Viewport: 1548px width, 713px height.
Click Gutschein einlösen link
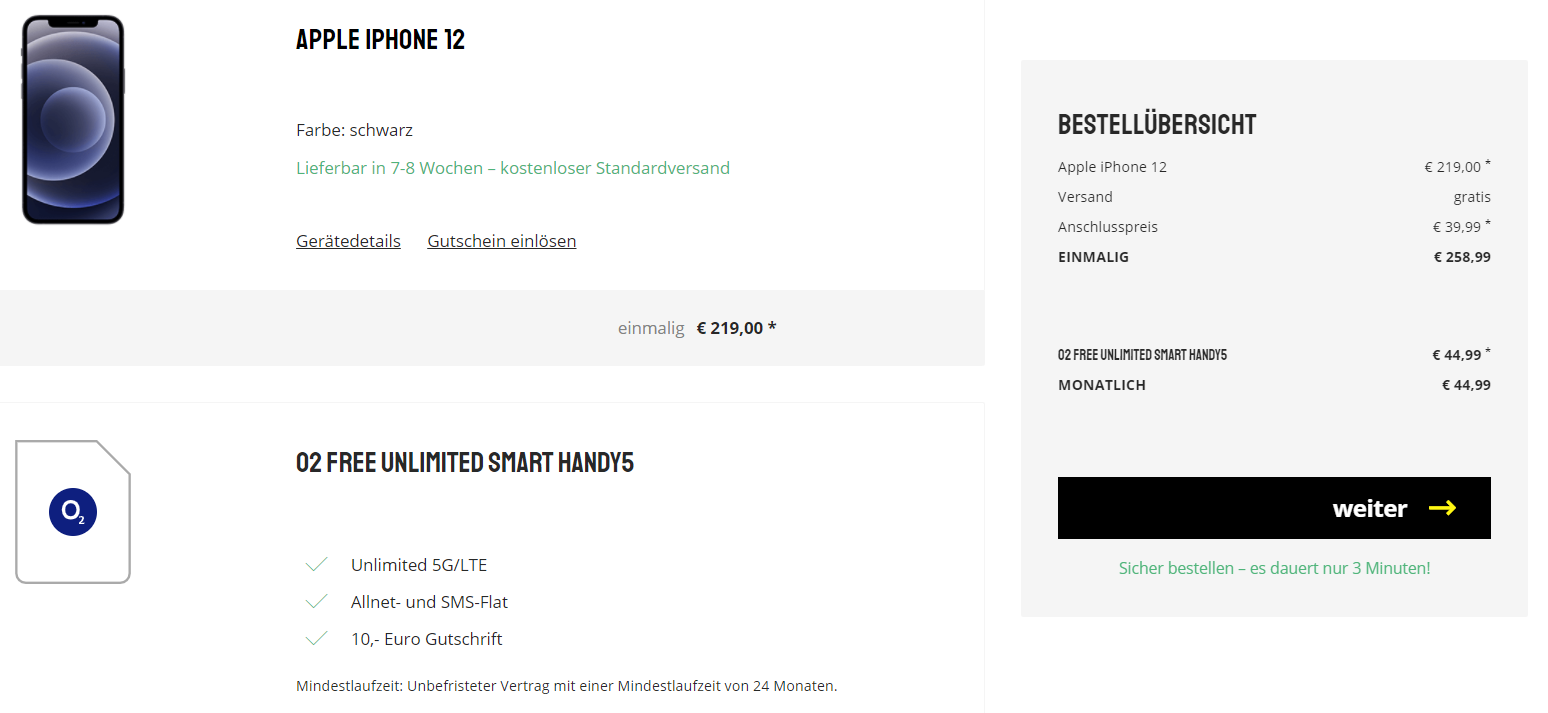[501, 241]
